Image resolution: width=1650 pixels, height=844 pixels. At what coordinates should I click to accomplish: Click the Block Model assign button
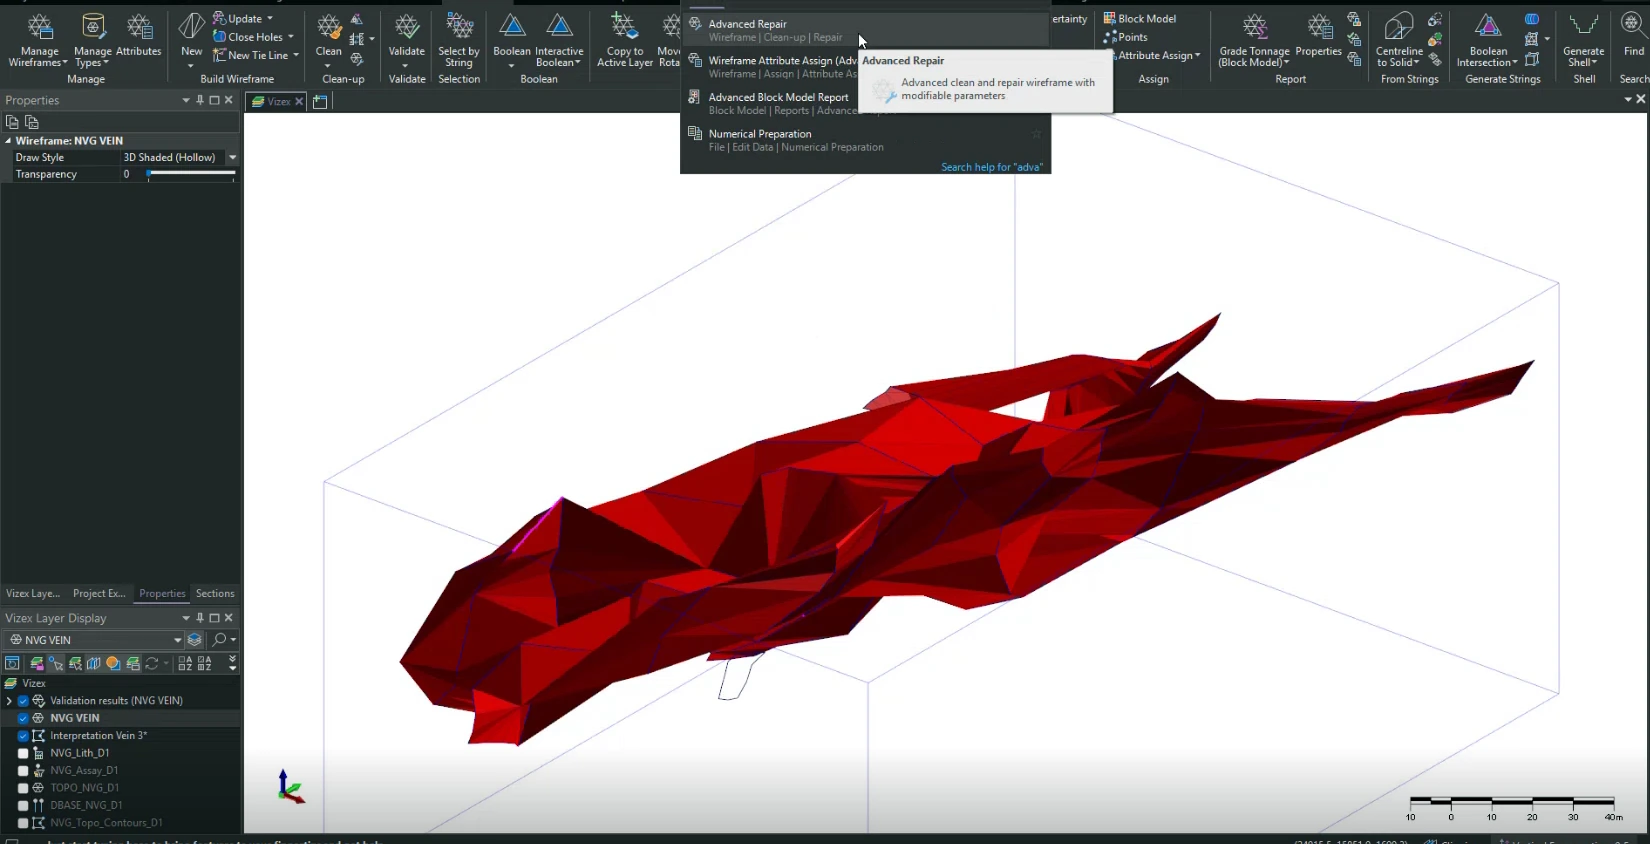tap(1140, 18)
